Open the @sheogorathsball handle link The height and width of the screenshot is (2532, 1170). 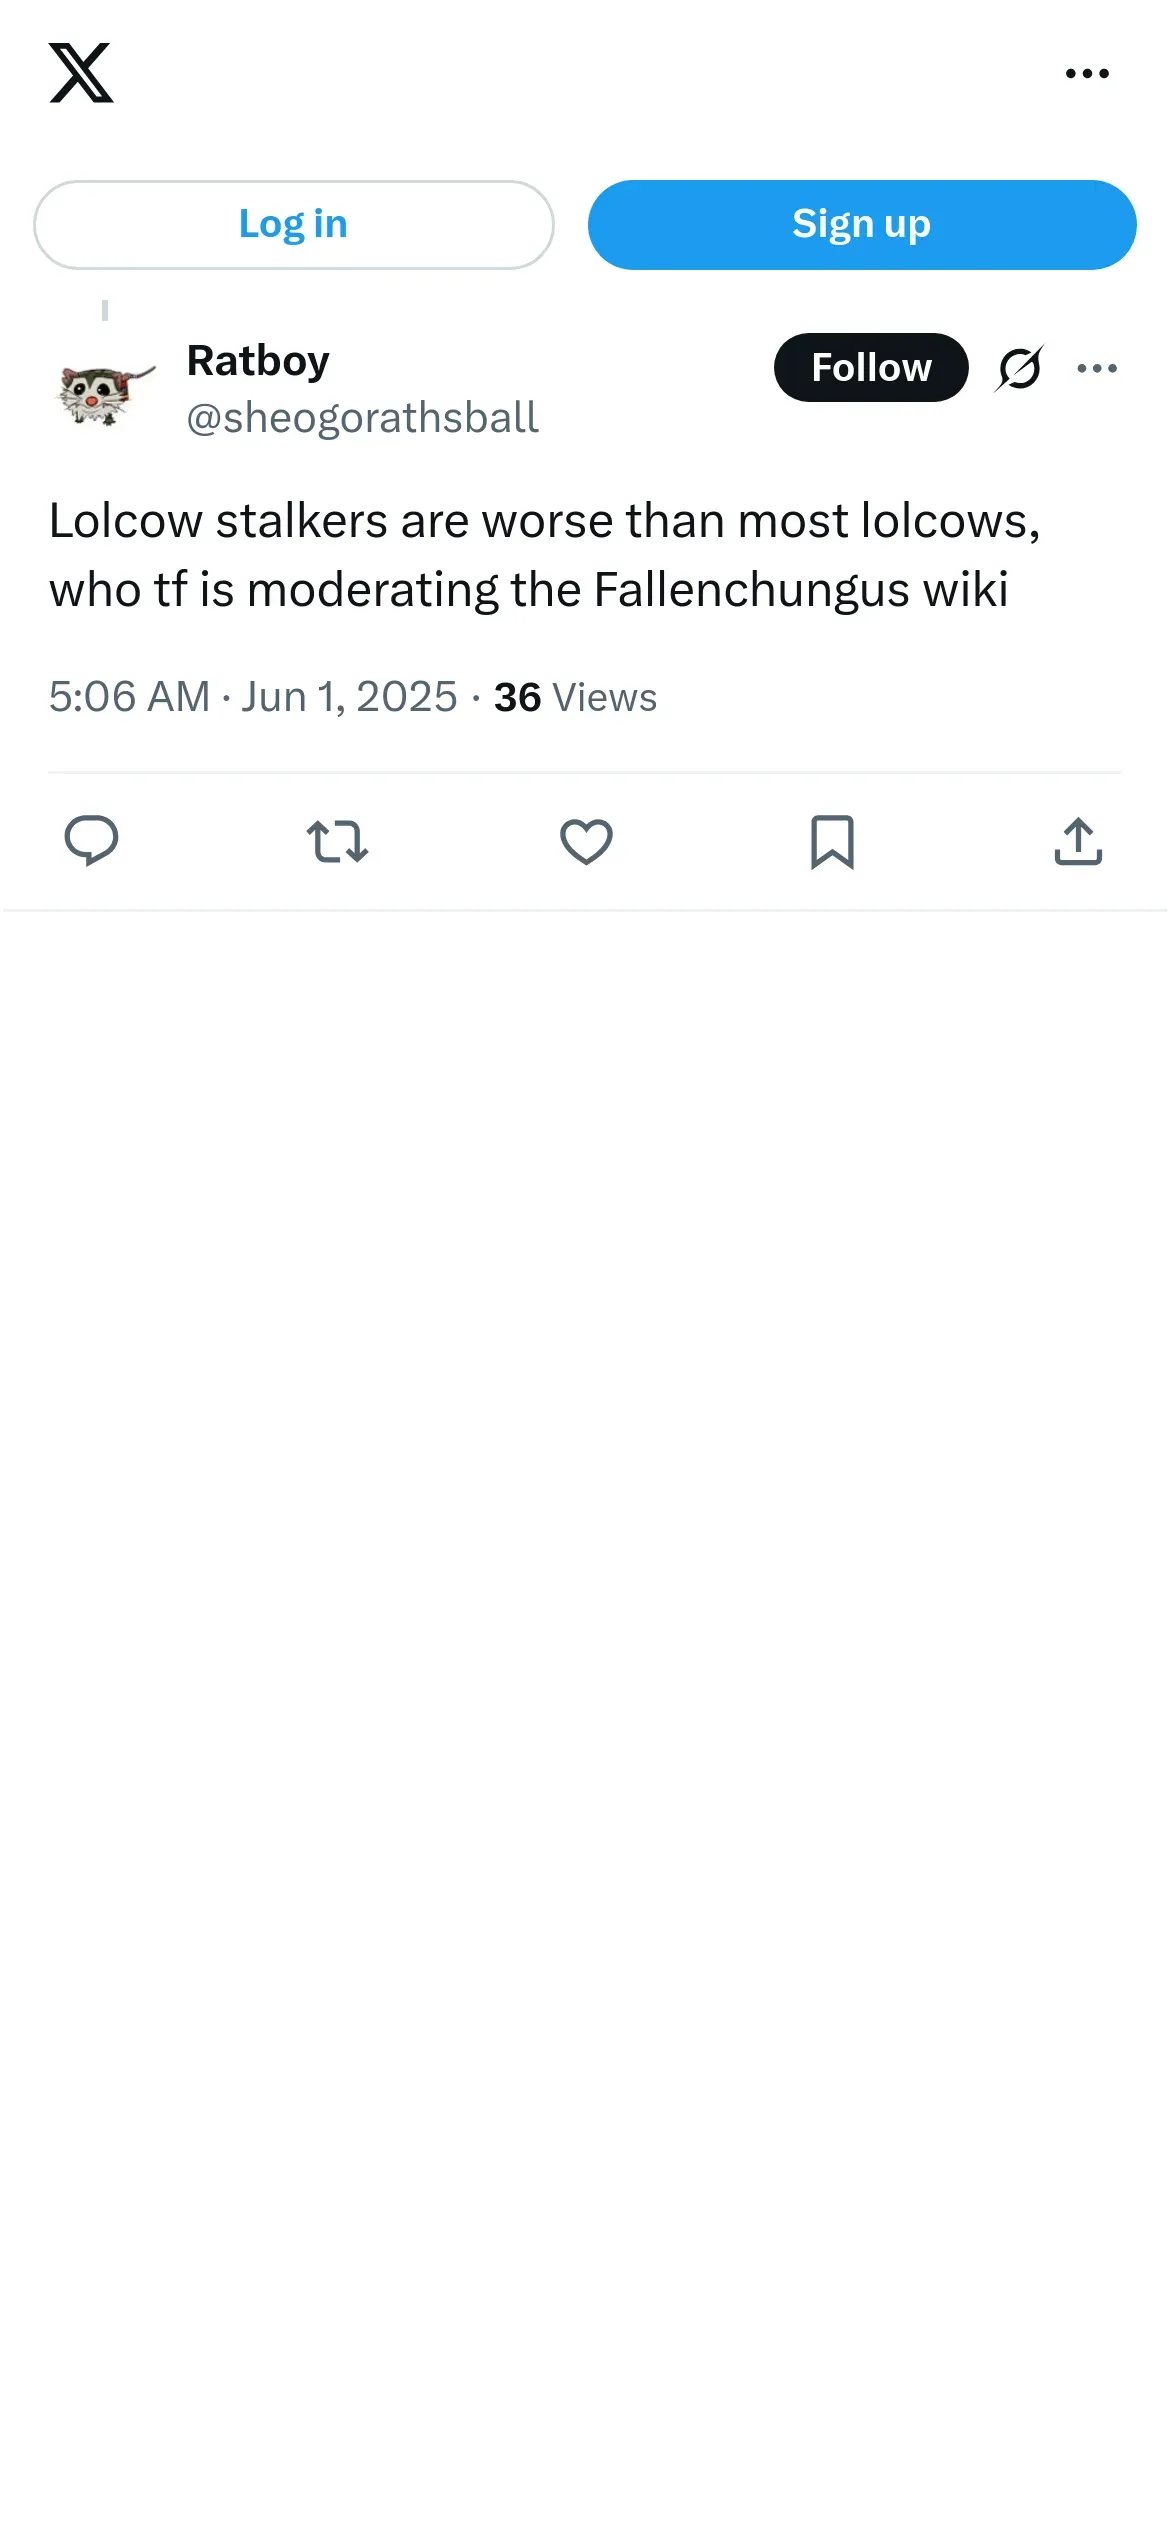pyautogui.click(x=362, y=418)
